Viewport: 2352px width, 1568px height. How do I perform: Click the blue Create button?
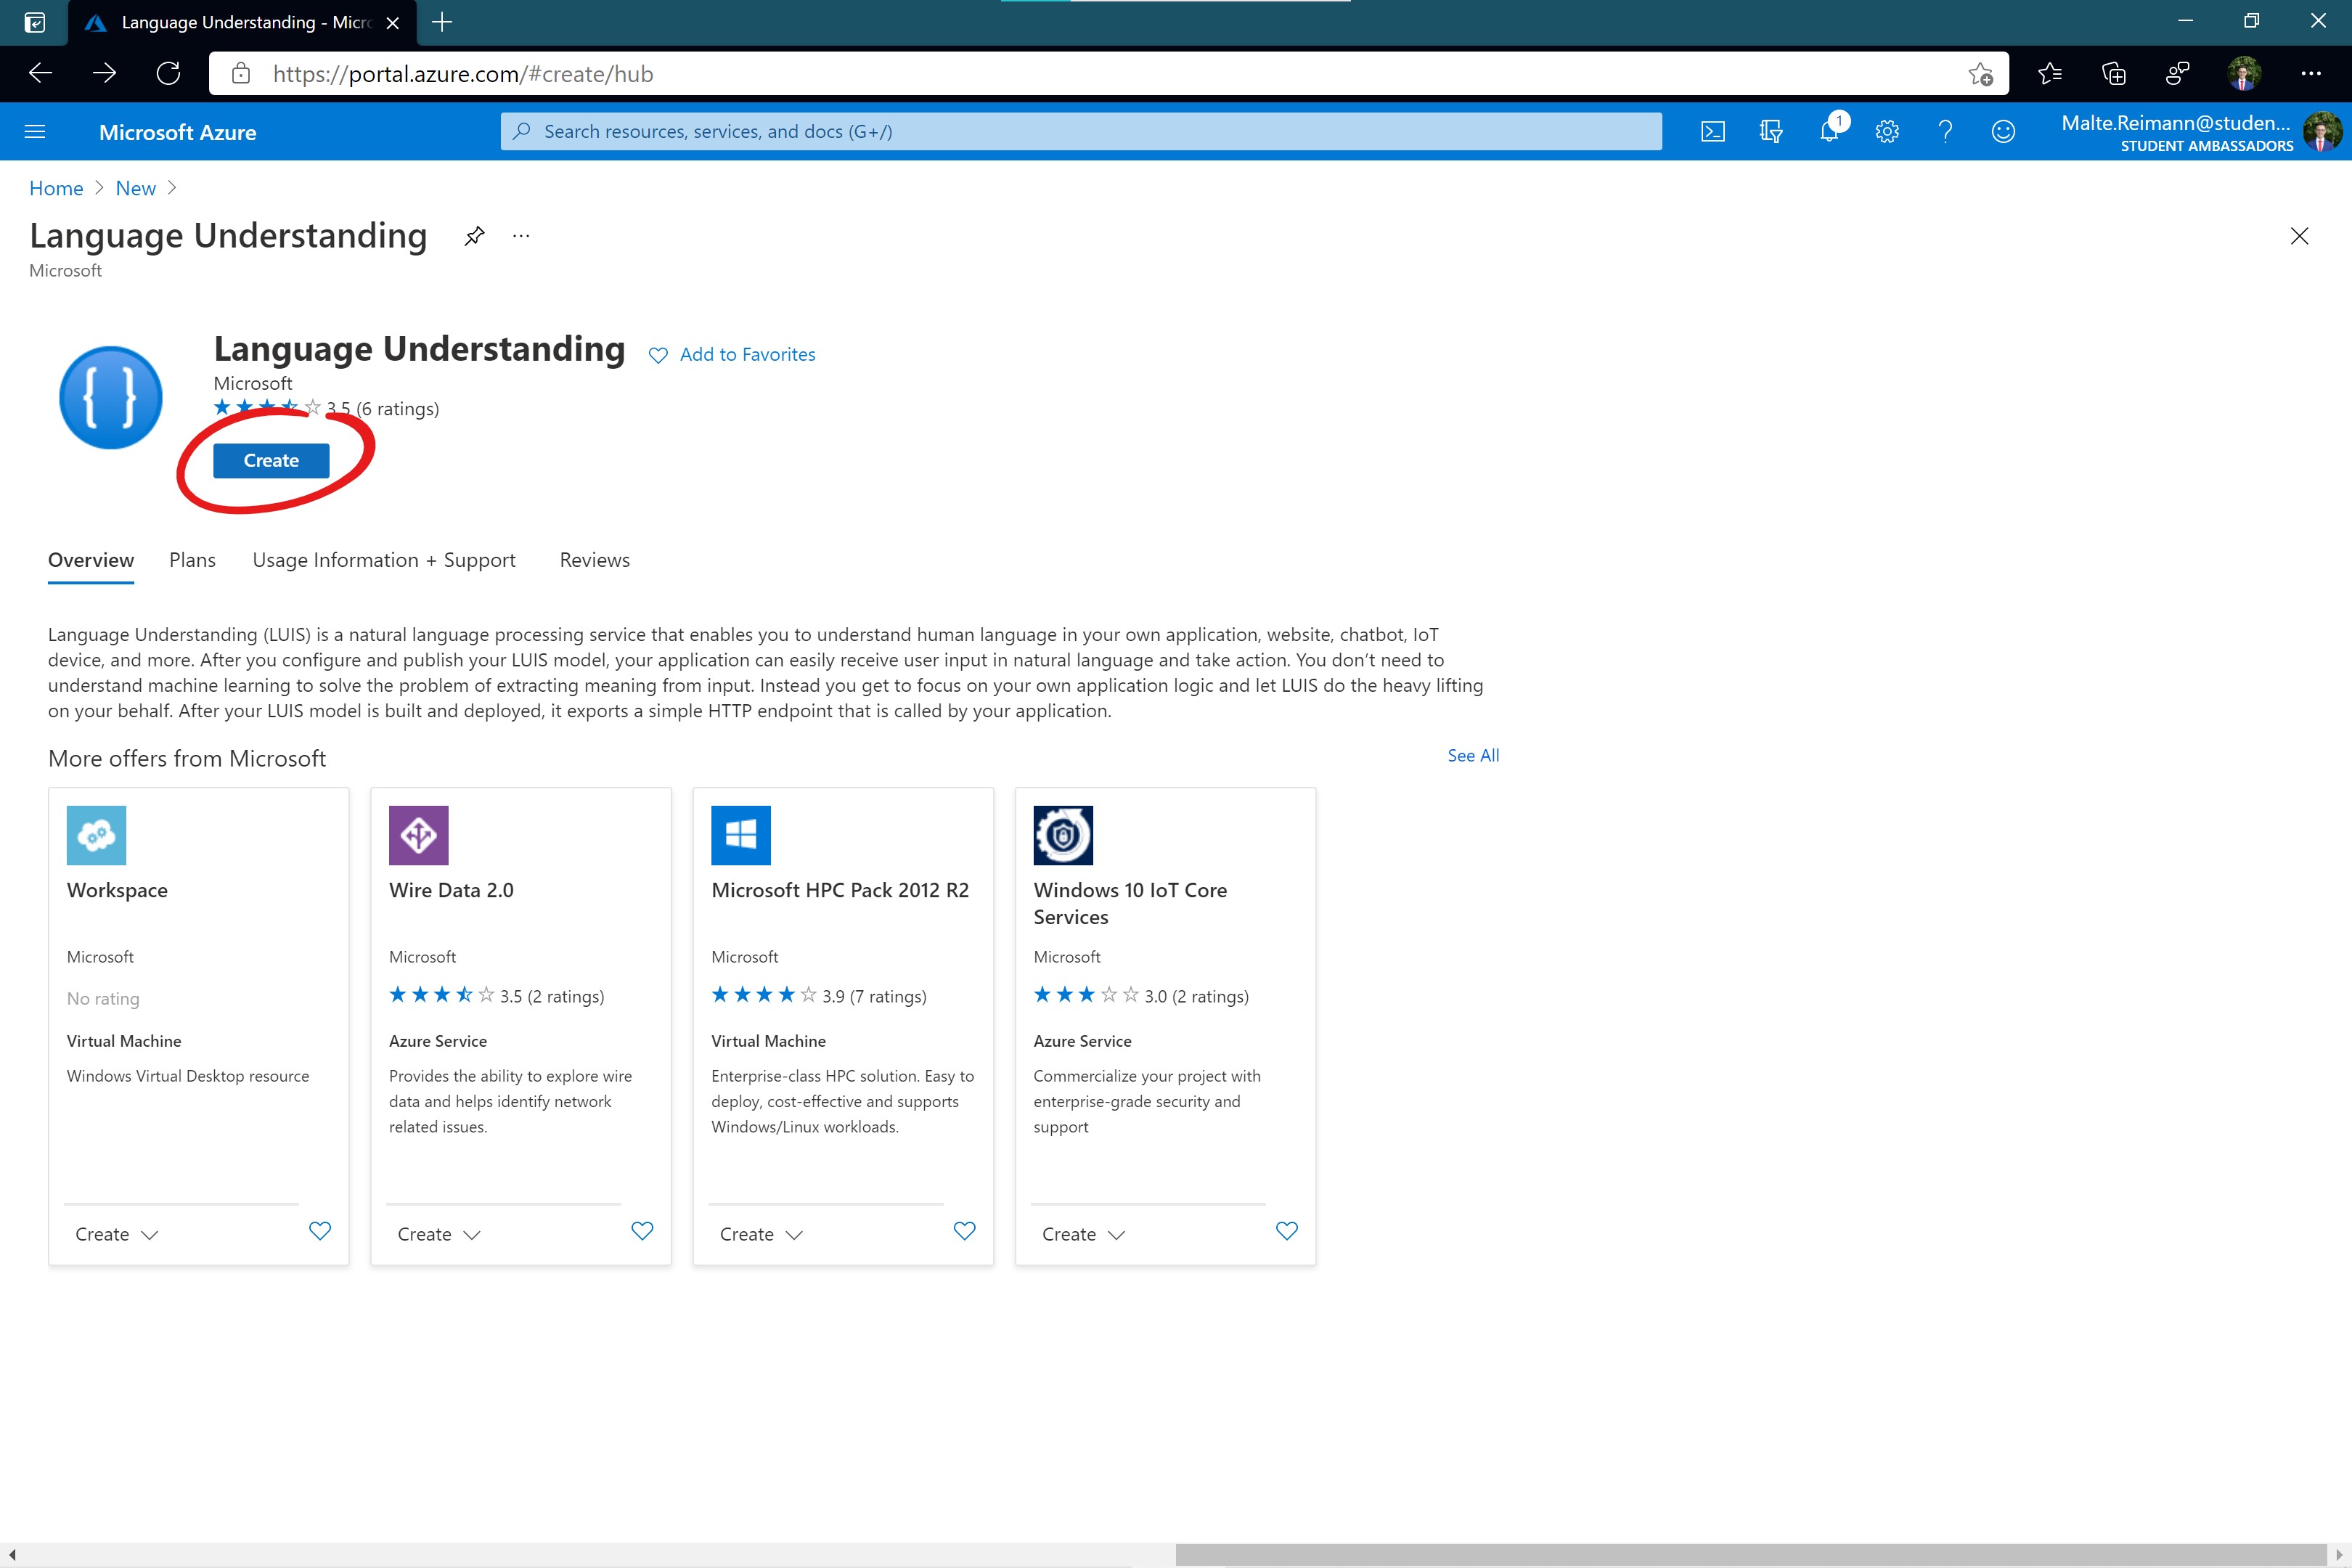(x=271, y=461)
